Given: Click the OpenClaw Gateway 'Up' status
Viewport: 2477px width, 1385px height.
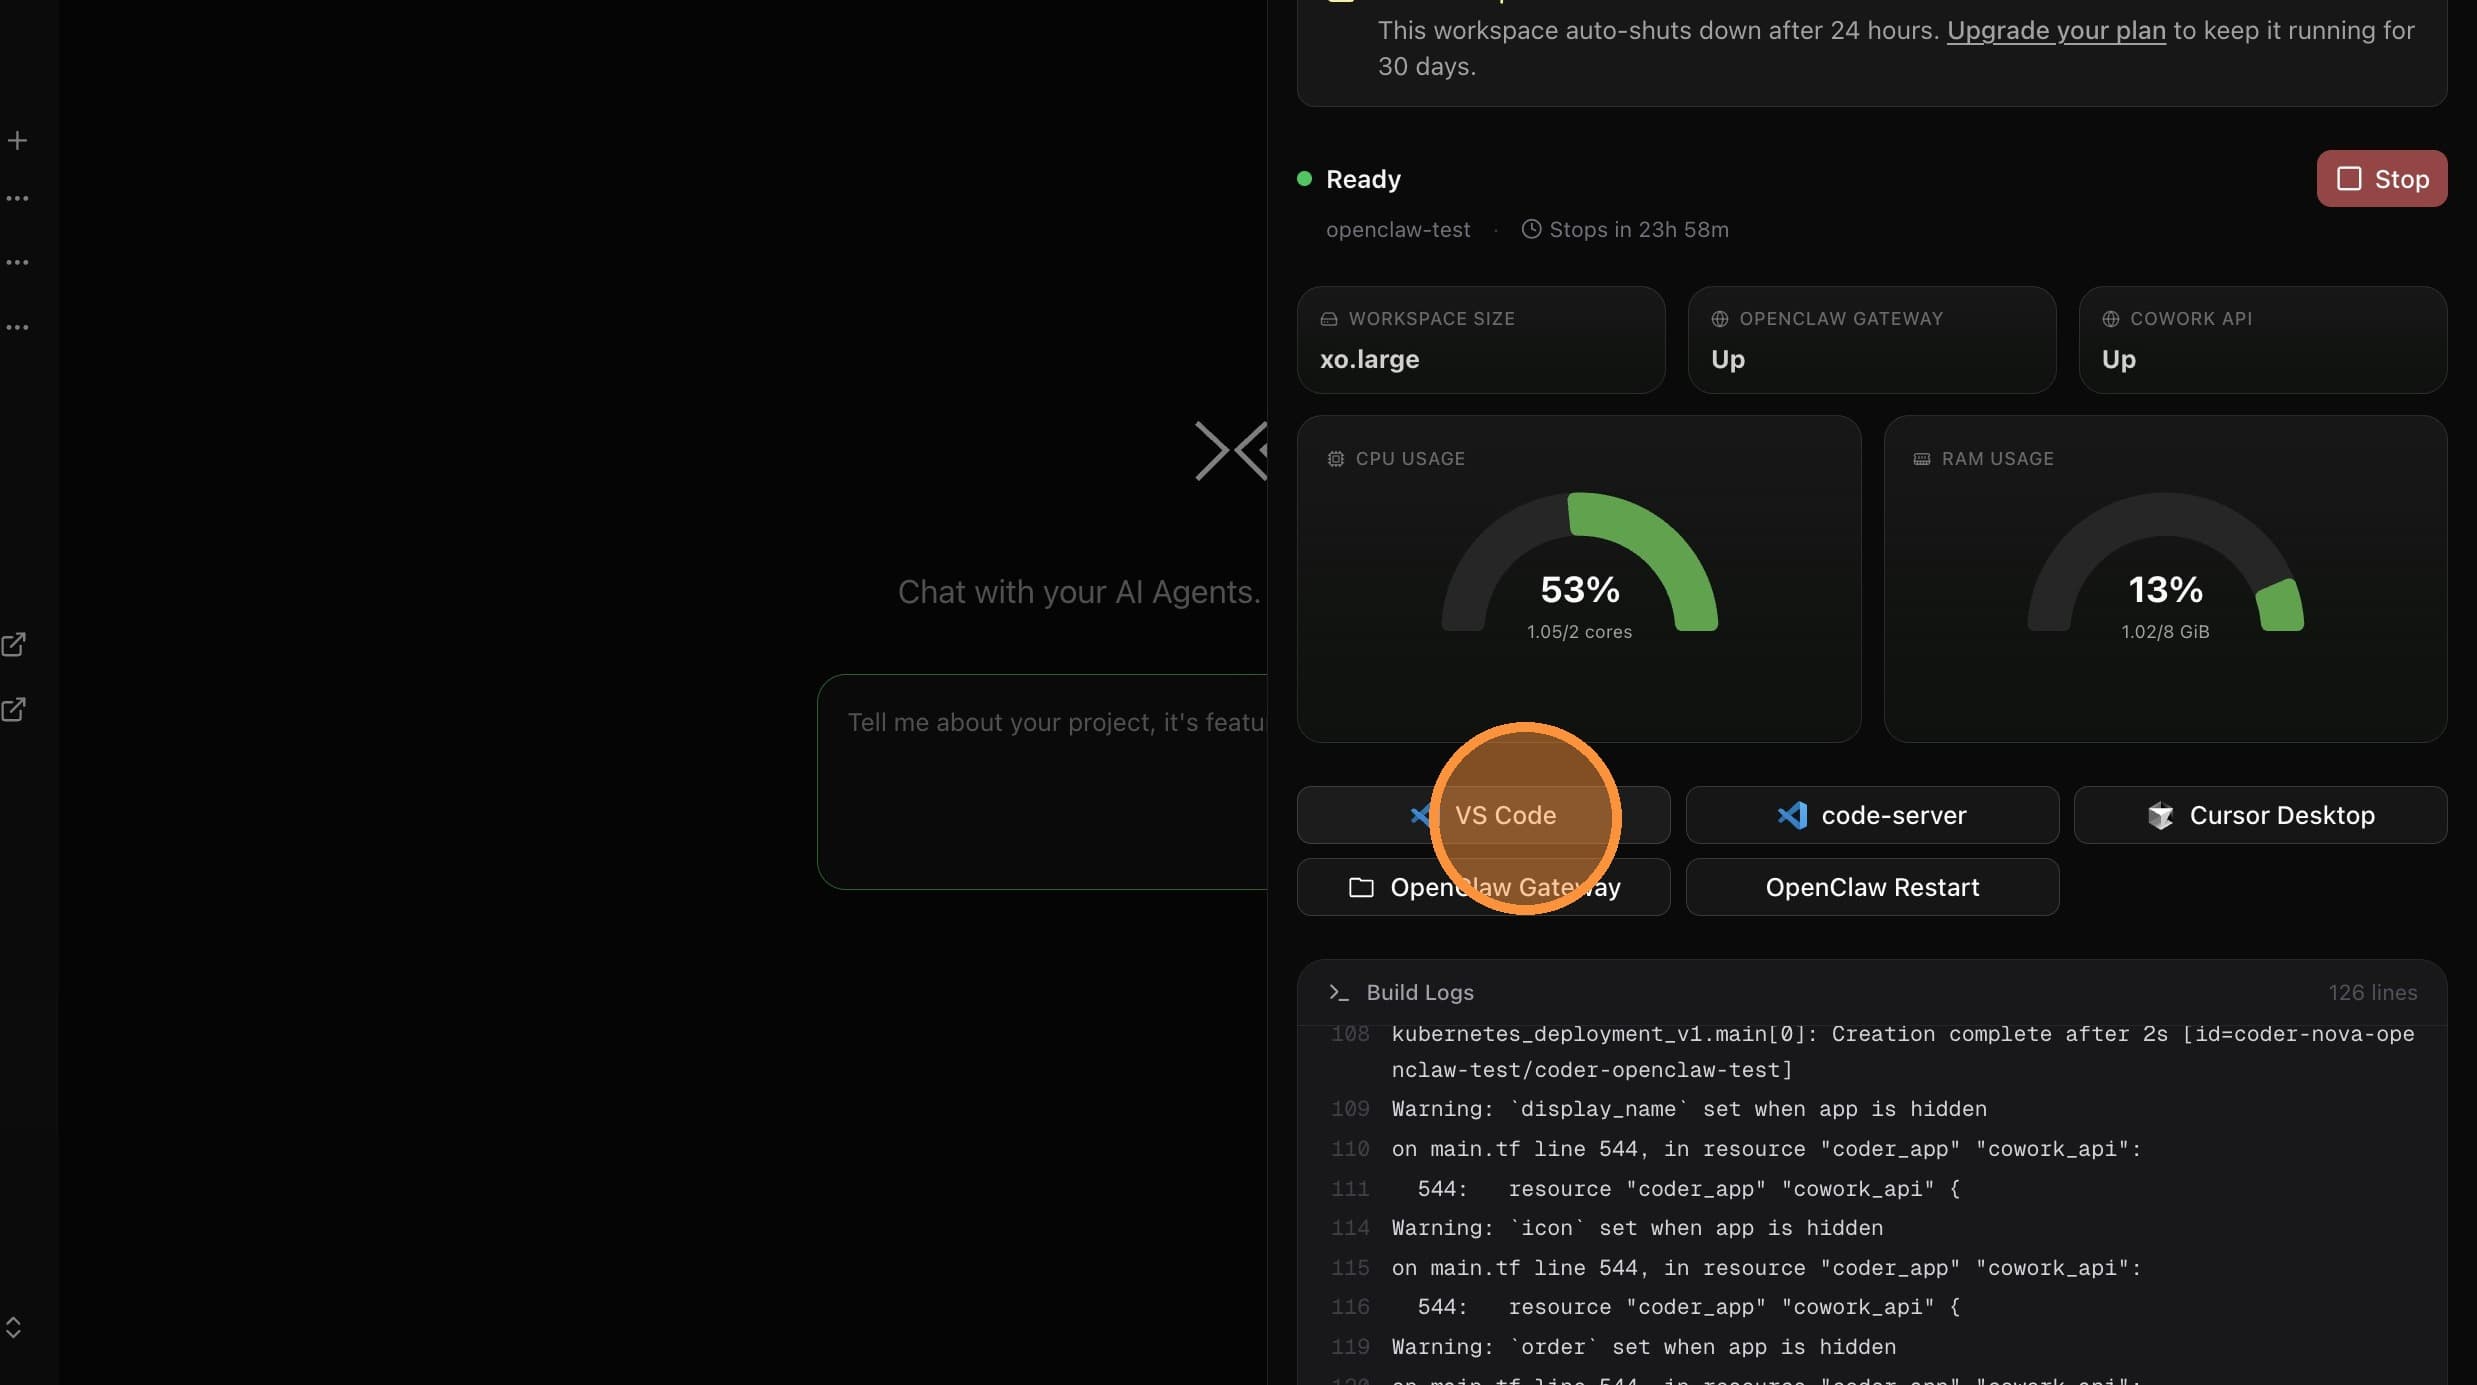Looking at the screenshot, I should 1727,359.
